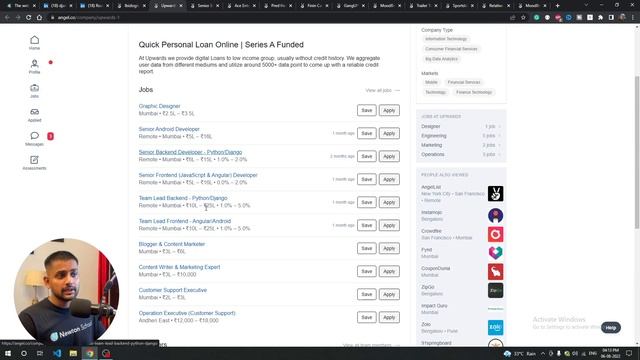Screen dimensions: 640x360
Task: Click Big Data Analytics tag
Action: (x=441, y=59)
